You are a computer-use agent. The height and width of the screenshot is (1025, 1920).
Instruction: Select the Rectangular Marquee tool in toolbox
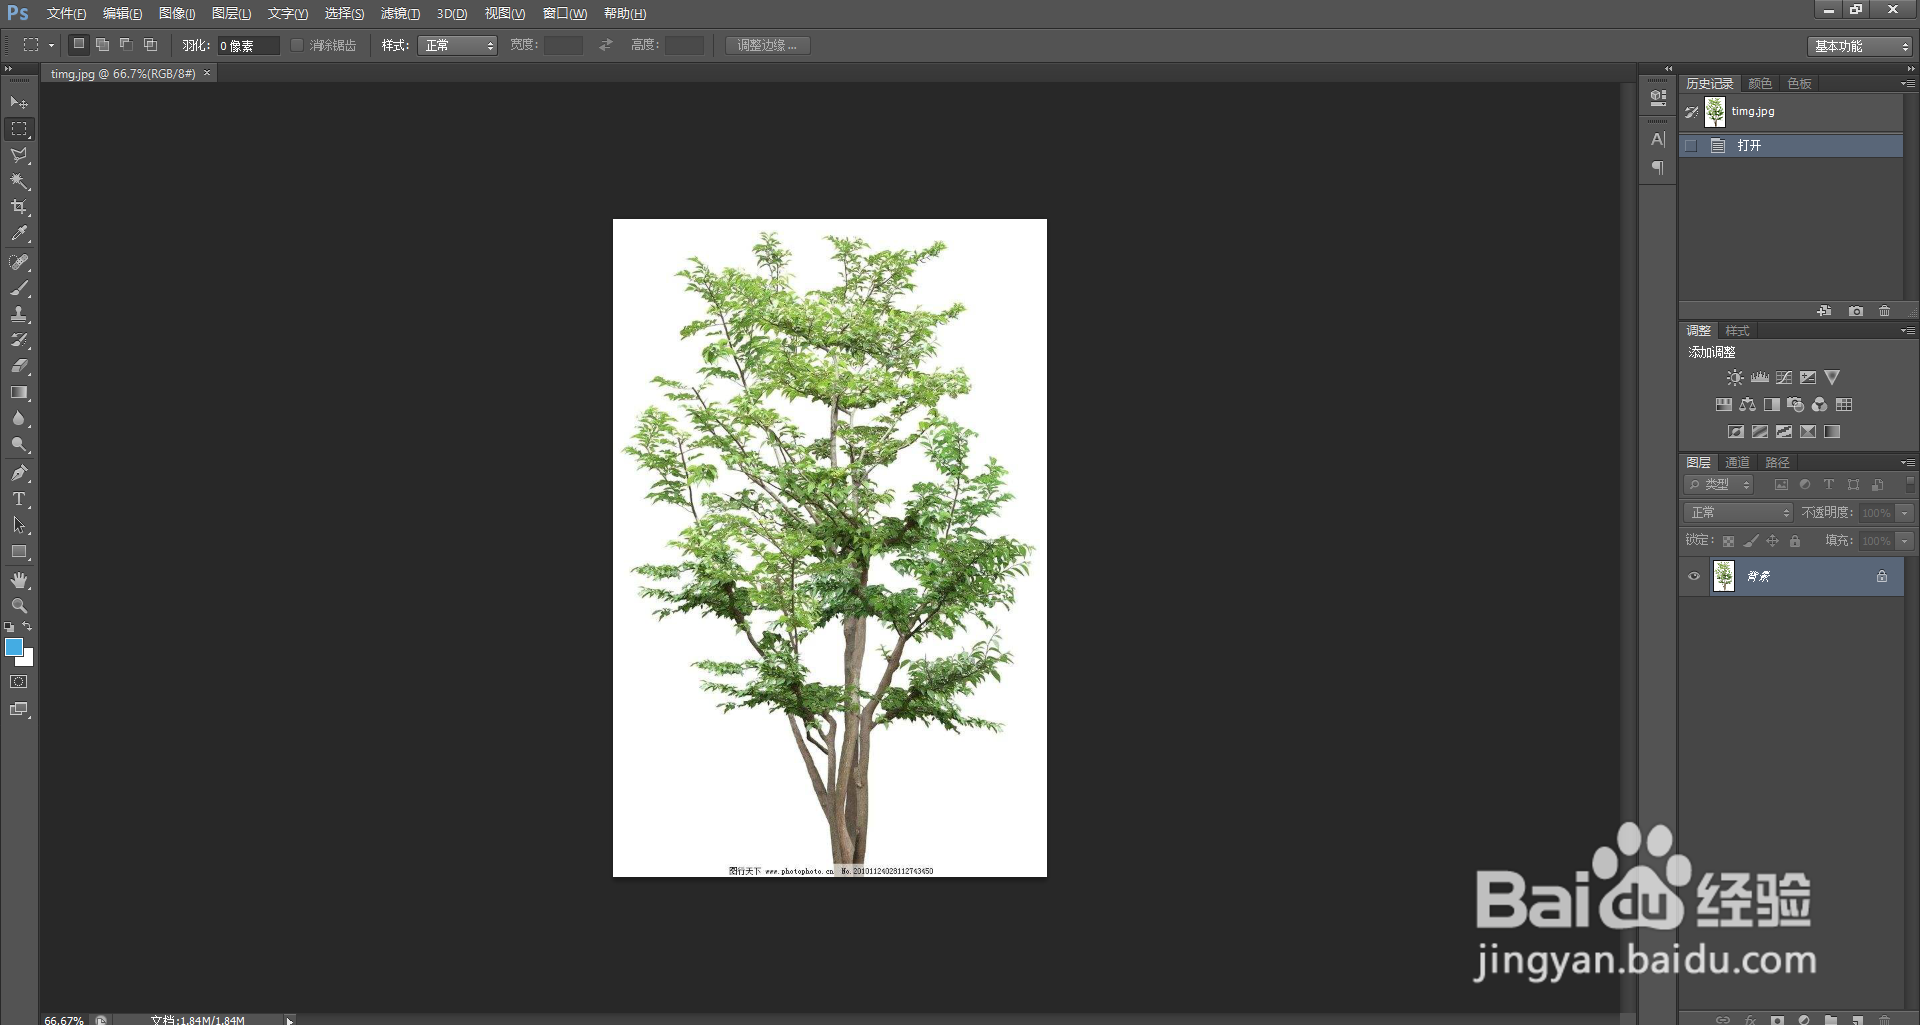tap(19, 129)
